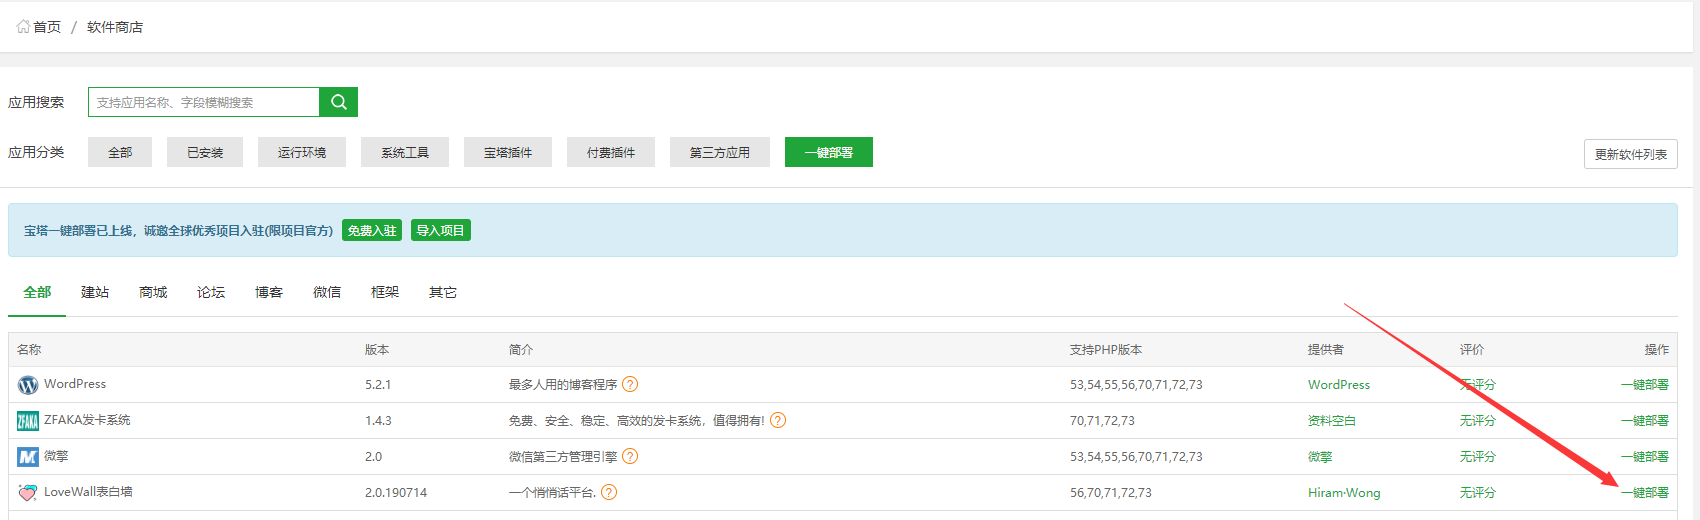
Task: Open the Hiram-Wong provider link
Action: pyautogui.click(x=1343, y=493)
